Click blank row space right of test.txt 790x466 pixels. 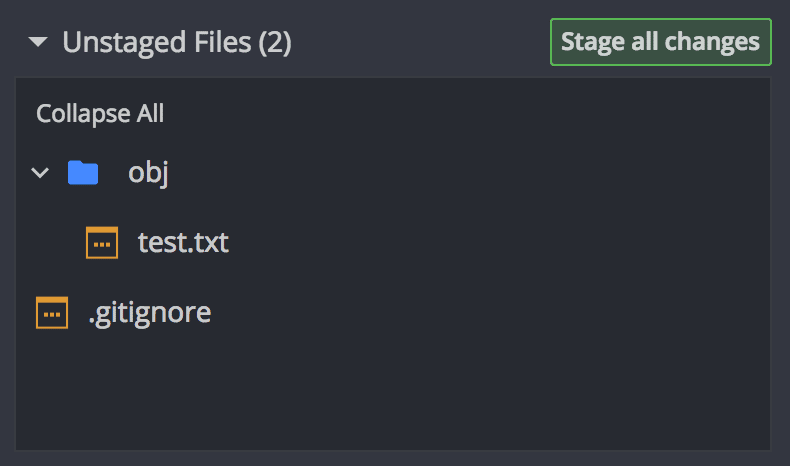click(500, 243)
